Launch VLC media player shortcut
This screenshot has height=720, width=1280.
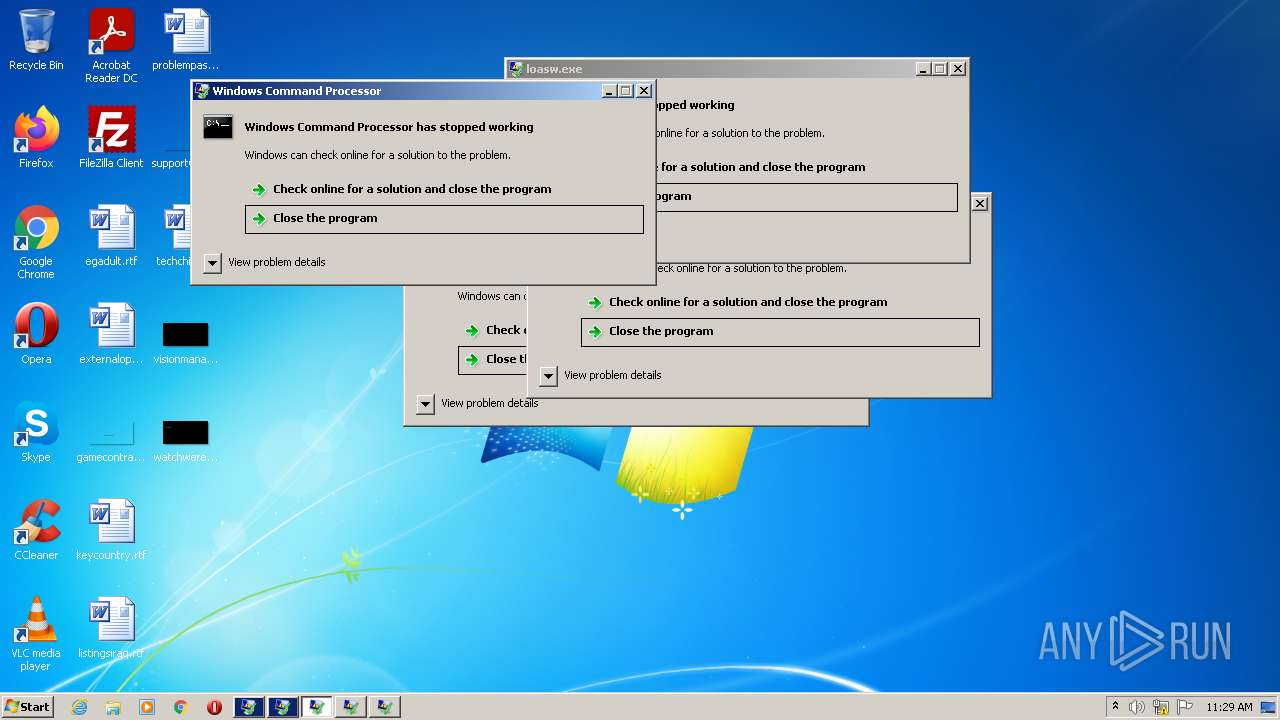(x=36, y=634)
